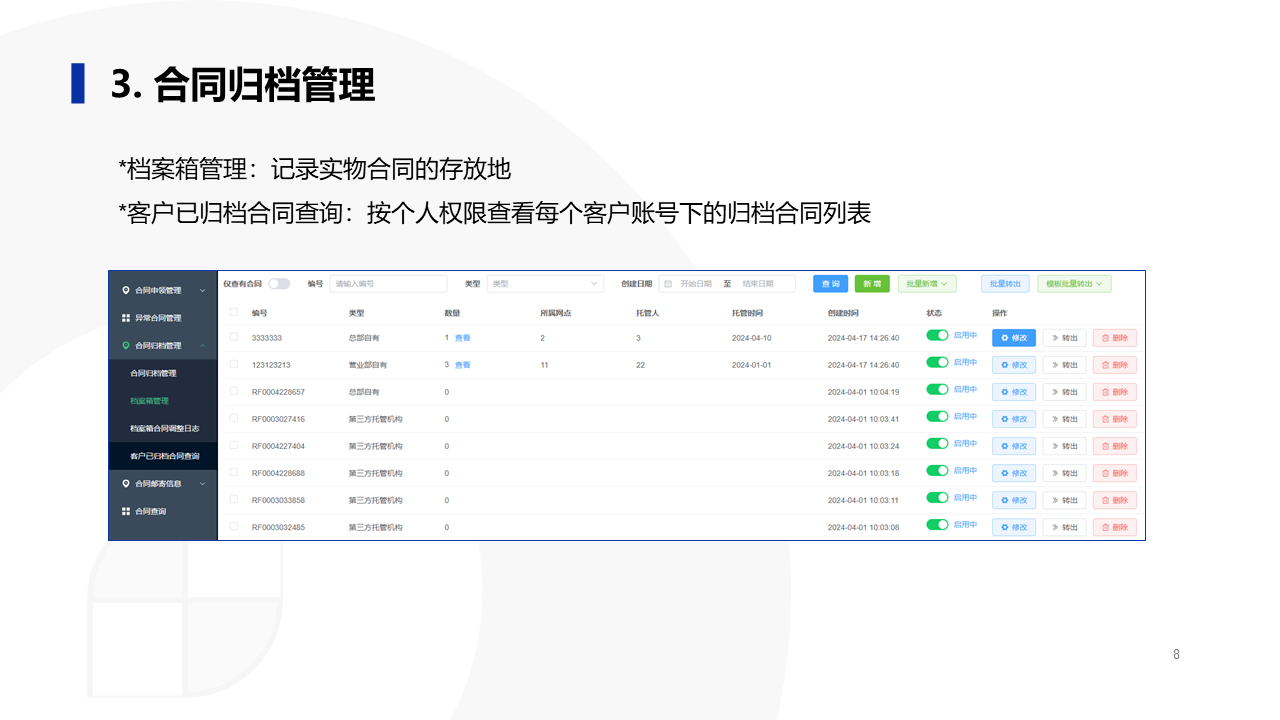Image resolution: width=1280 pixels, height=720 pixels.
Task: Click the calendar icon in date range
Action: pos(668,284)
